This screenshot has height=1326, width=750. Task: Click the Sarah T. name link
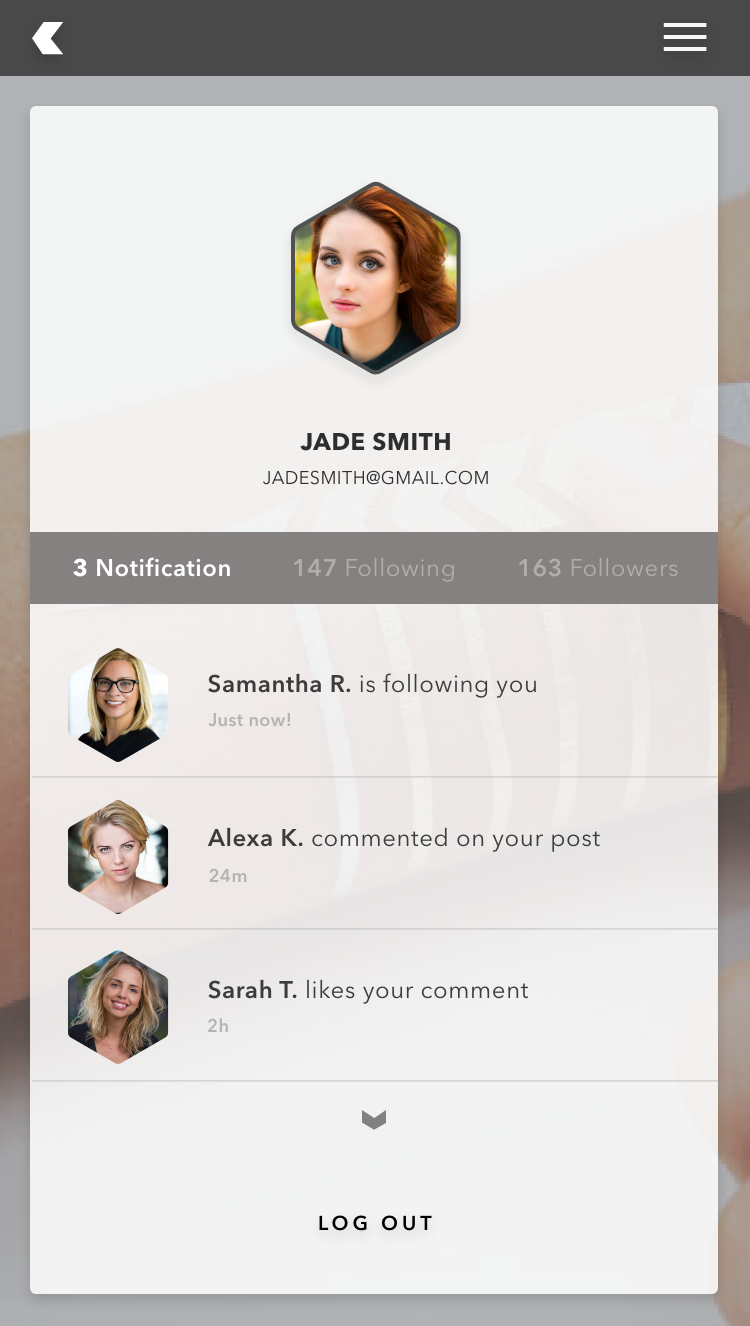252,990
